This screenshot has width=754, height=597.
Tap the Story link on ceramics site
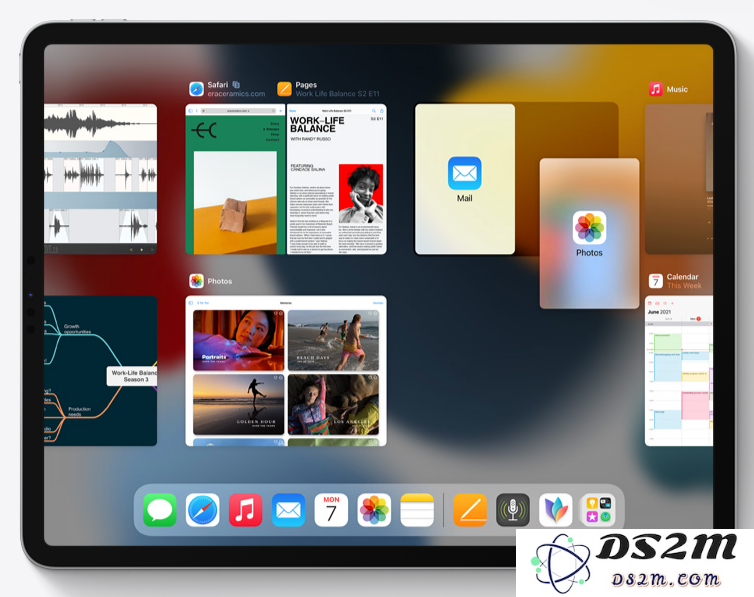pos(275,124)
